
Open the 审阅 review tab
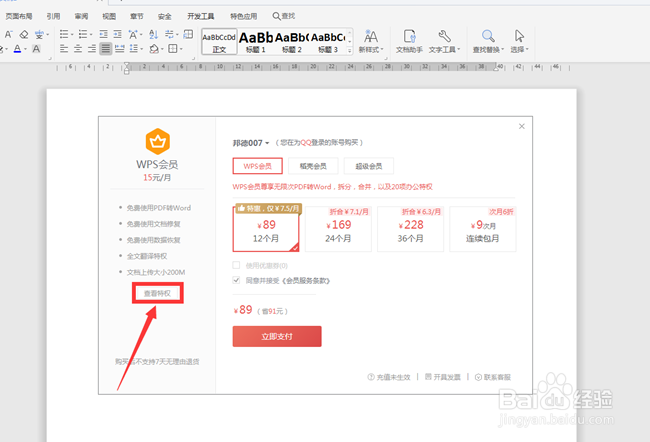81,16
